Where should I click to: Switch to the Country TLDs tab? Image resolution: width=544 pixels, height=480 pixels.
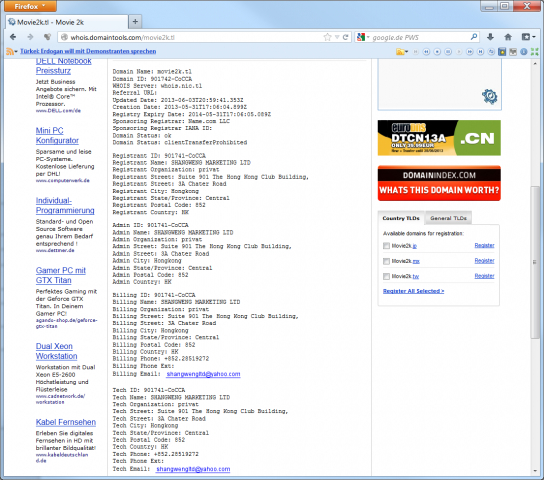[401, 218]
